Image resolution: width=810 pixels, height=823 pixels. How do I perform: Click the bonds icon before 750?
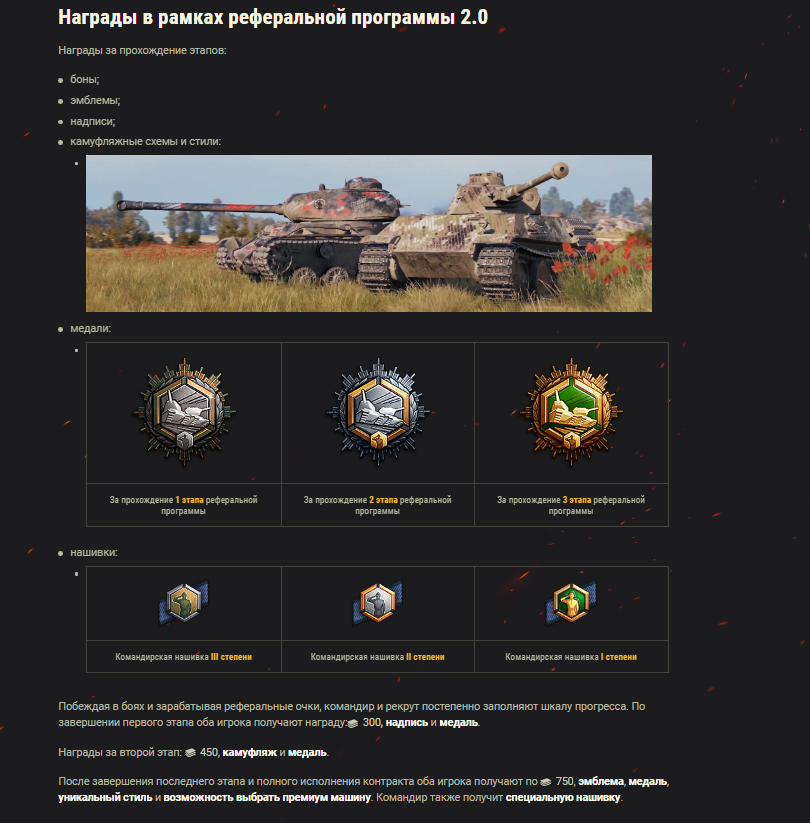click(x=546, y=782)
